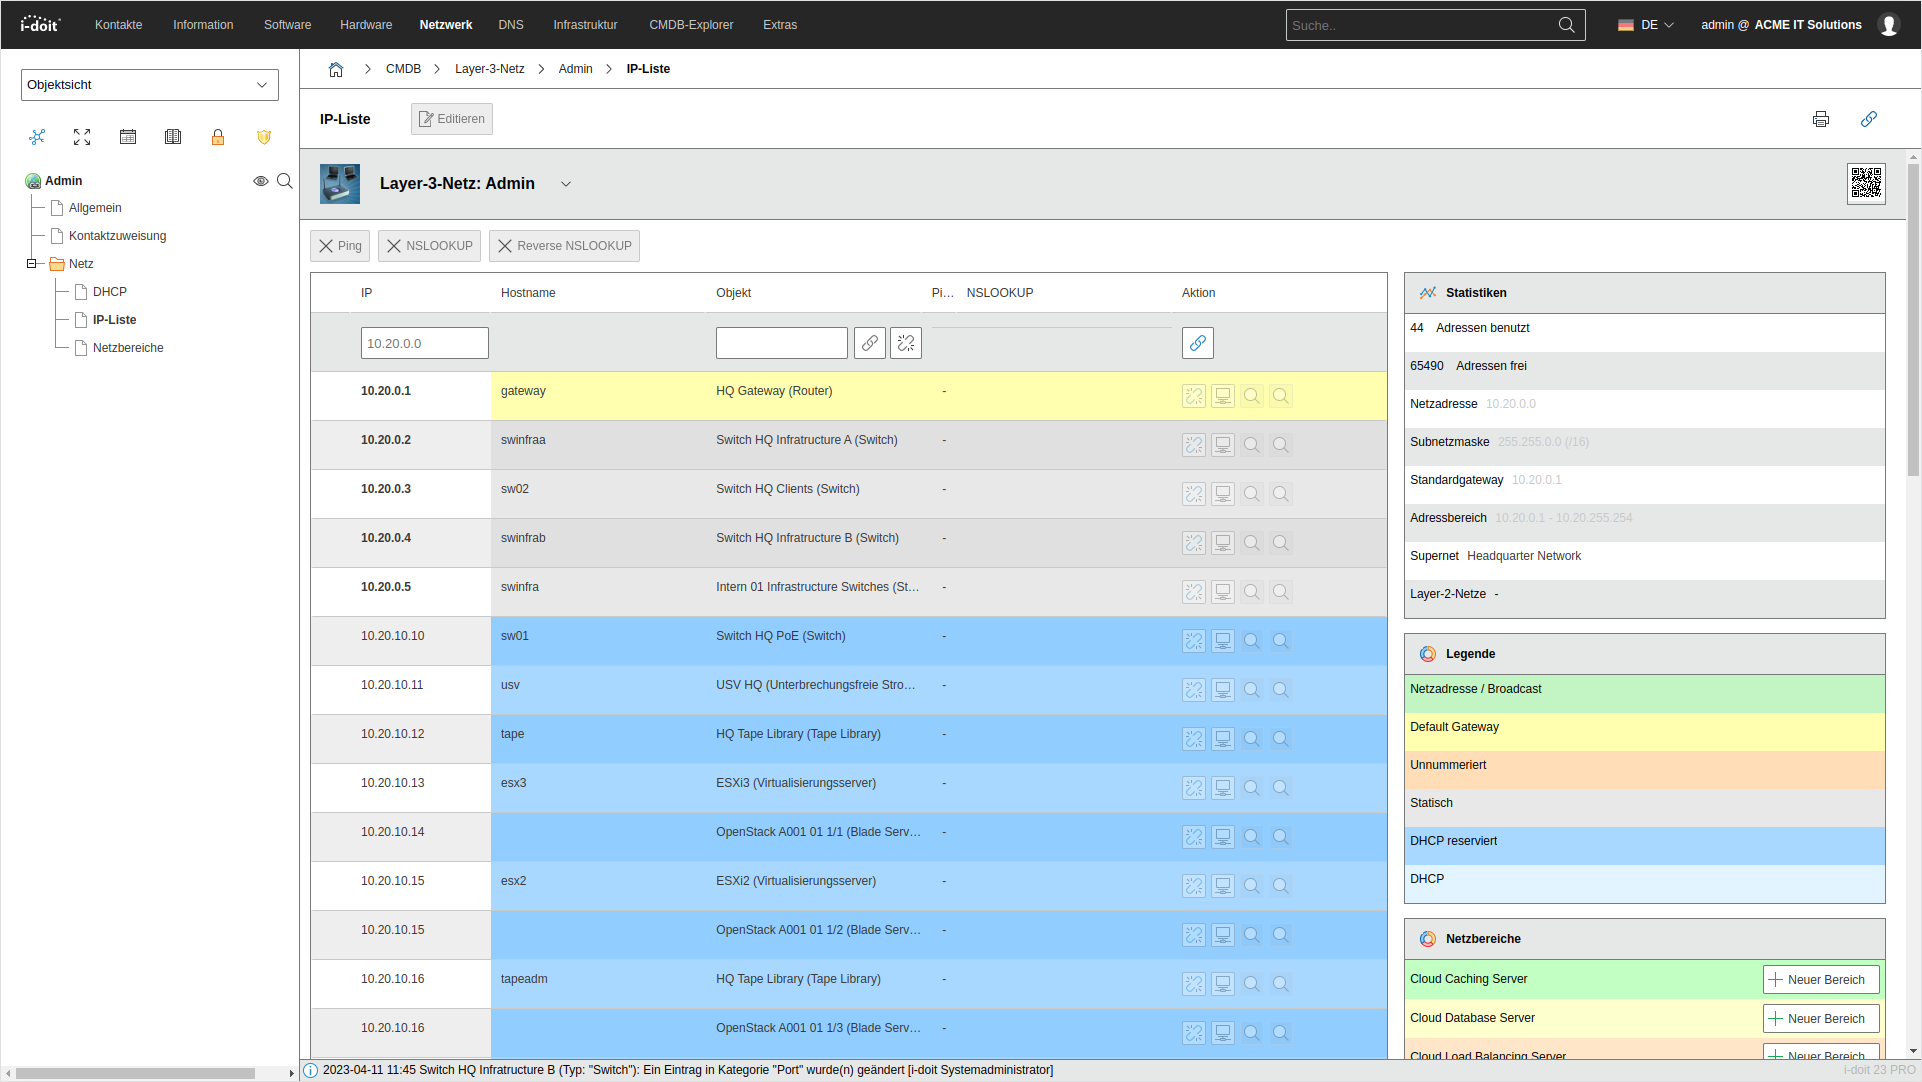Open the Netzwerk menu
Viewport: 1922px width, 1082px height.
445,24
